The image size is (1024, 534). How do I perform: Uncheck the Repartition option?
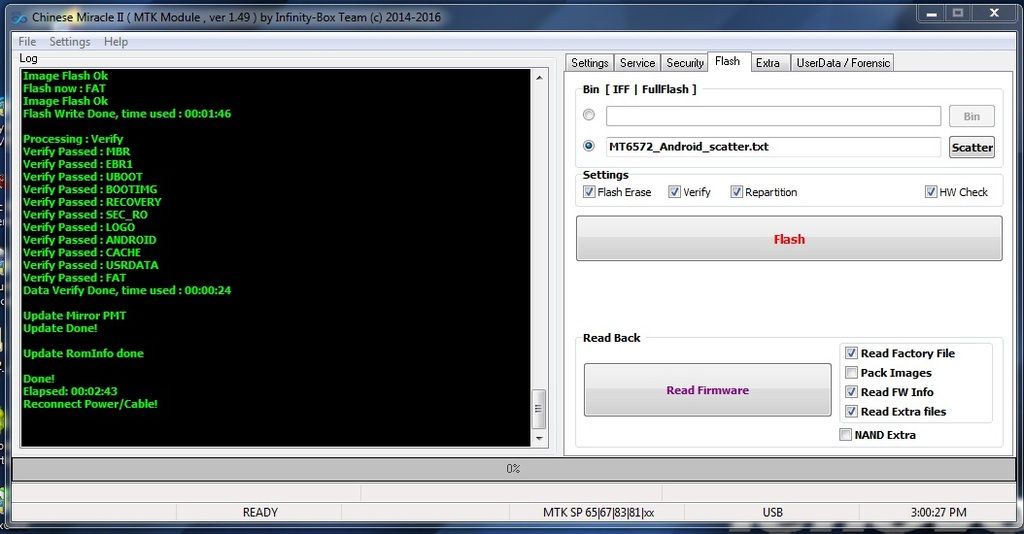tap(737, 192)
